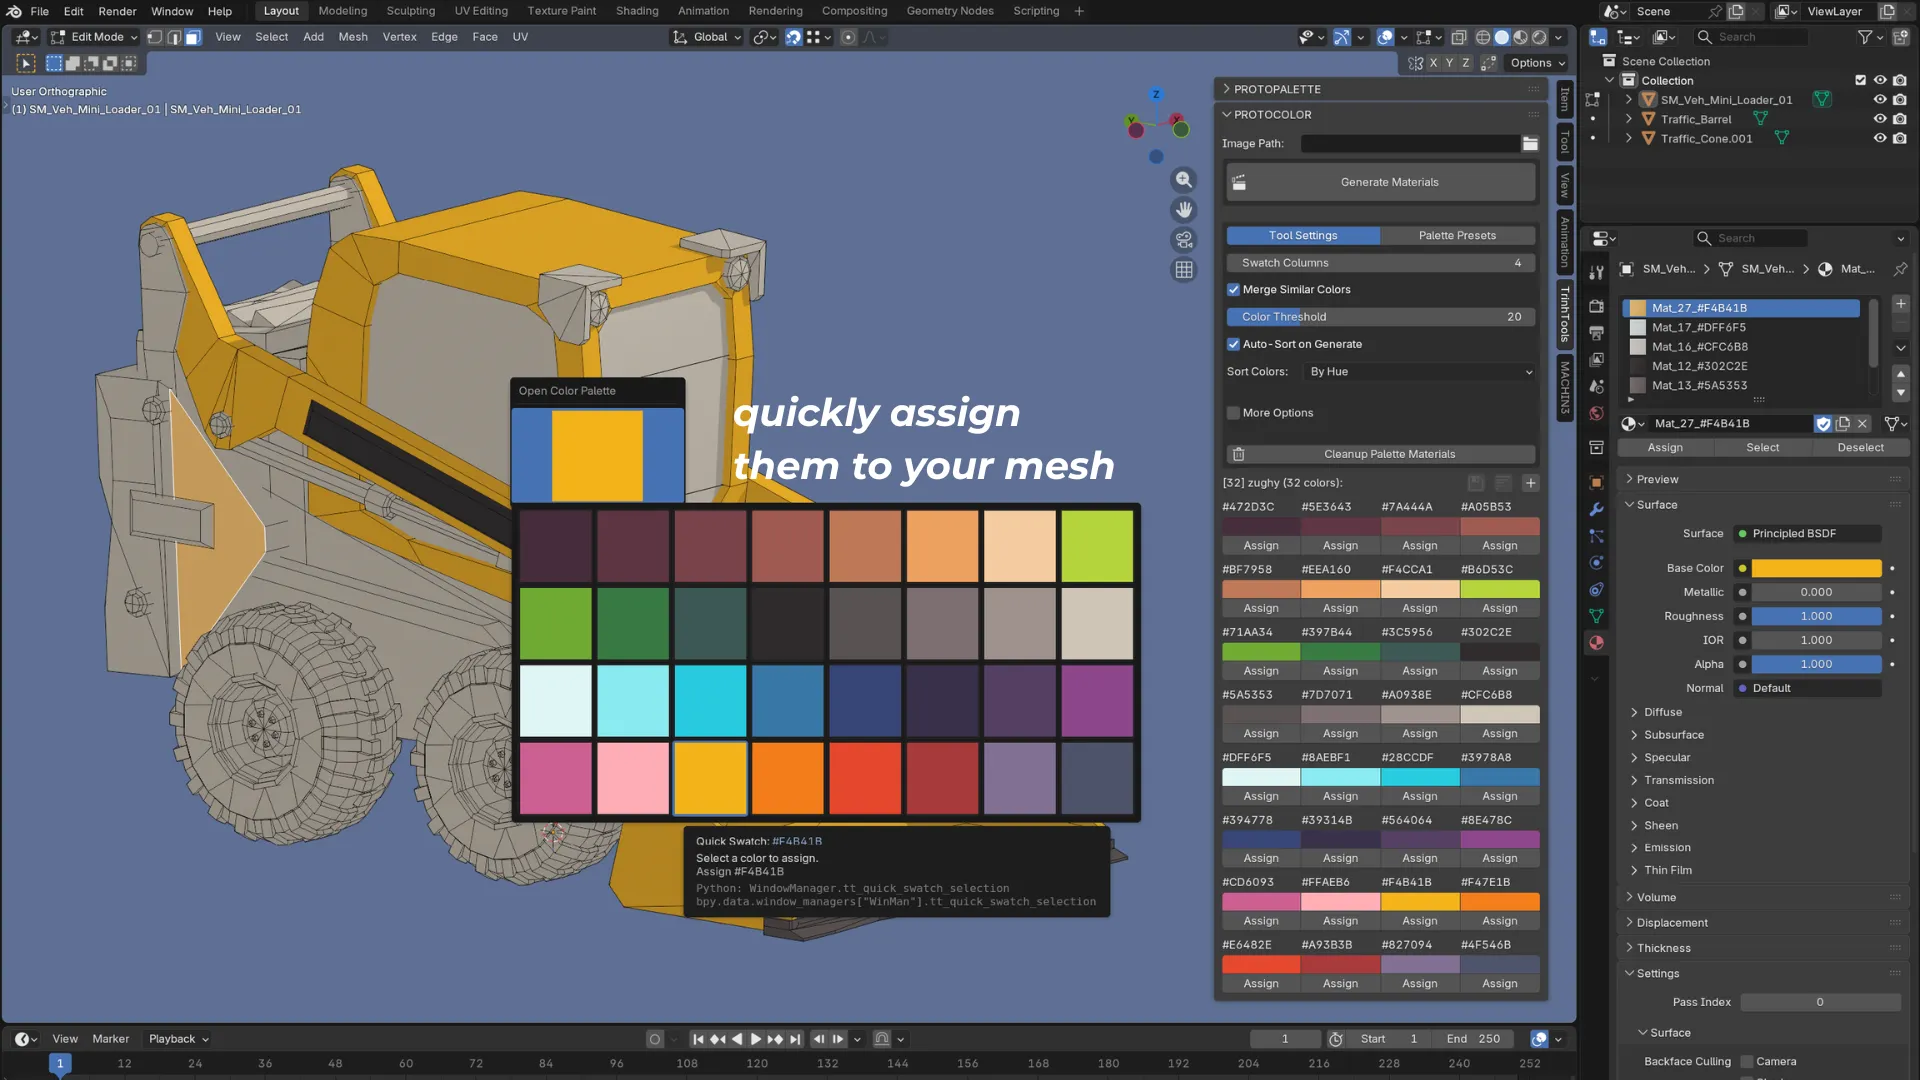Switch to the Palette Presets tab
The height and width of the screenshot is (1080, 1920).
1457,236
